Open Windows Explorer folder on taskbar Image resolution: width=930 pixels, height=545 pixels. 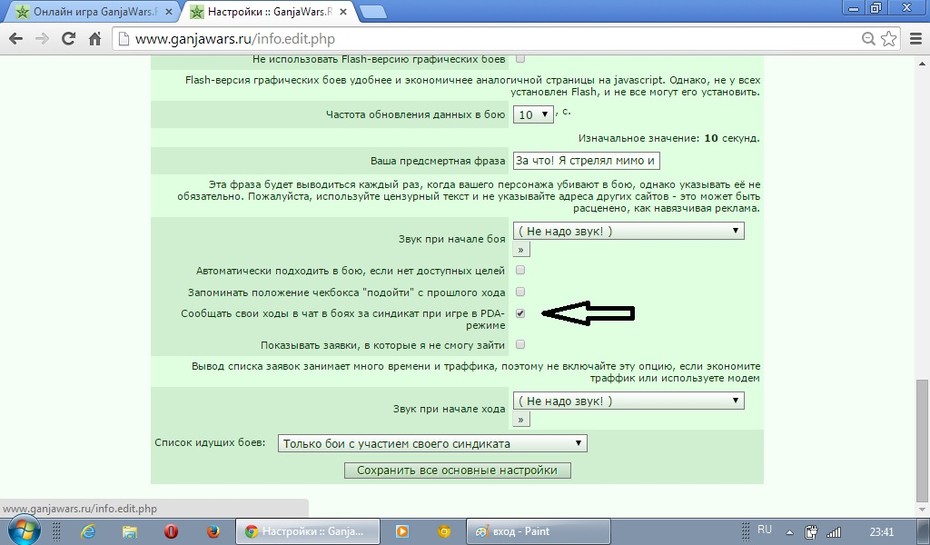(x=130, y=531)
